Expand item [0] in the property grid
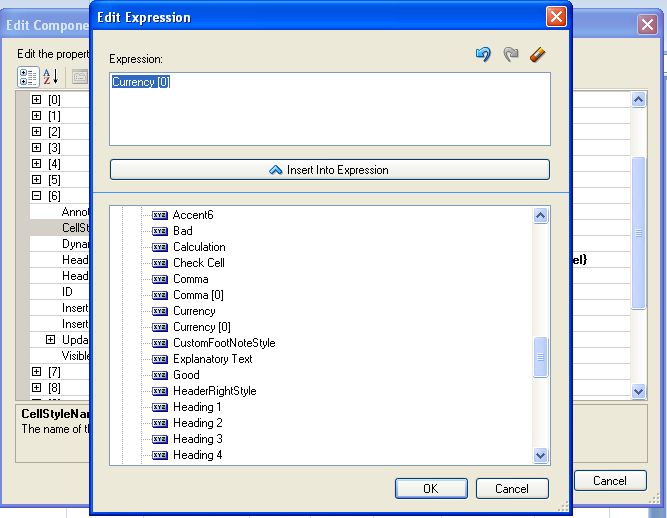This screenshot has height=518, width=667. pos(37,100)
